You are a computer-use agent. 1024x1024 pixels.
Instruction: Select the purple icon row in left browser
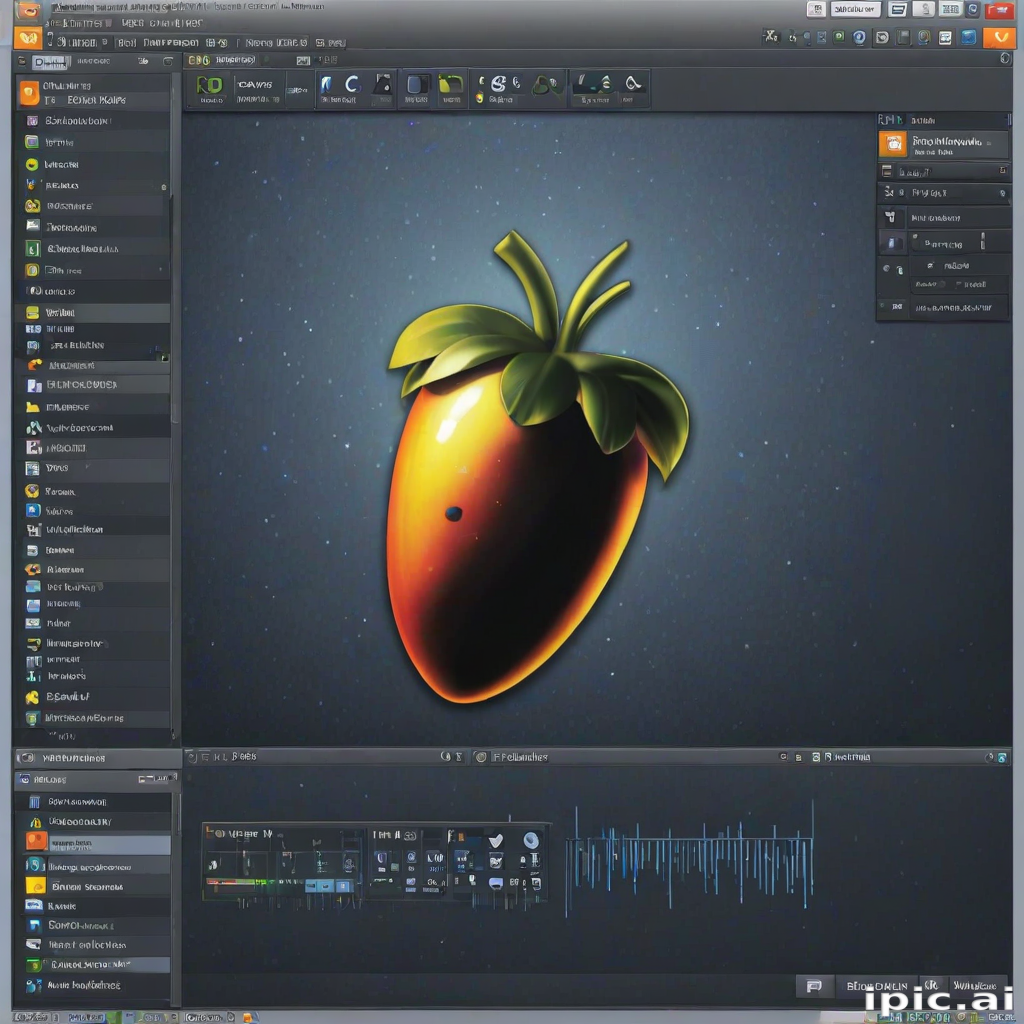click(93, 121)
